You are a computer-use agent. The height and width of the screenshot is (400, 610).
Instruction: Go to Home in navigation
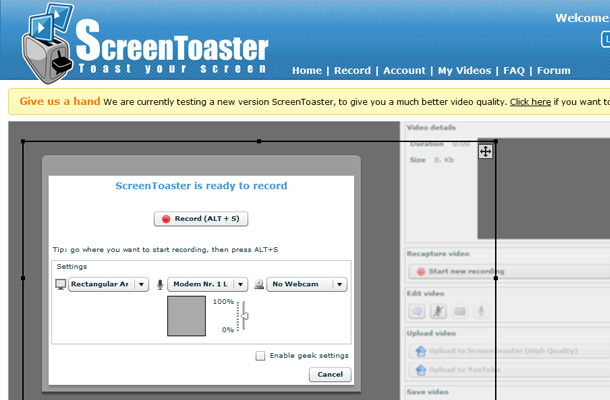pyautogui.click(x=307, y=70)
